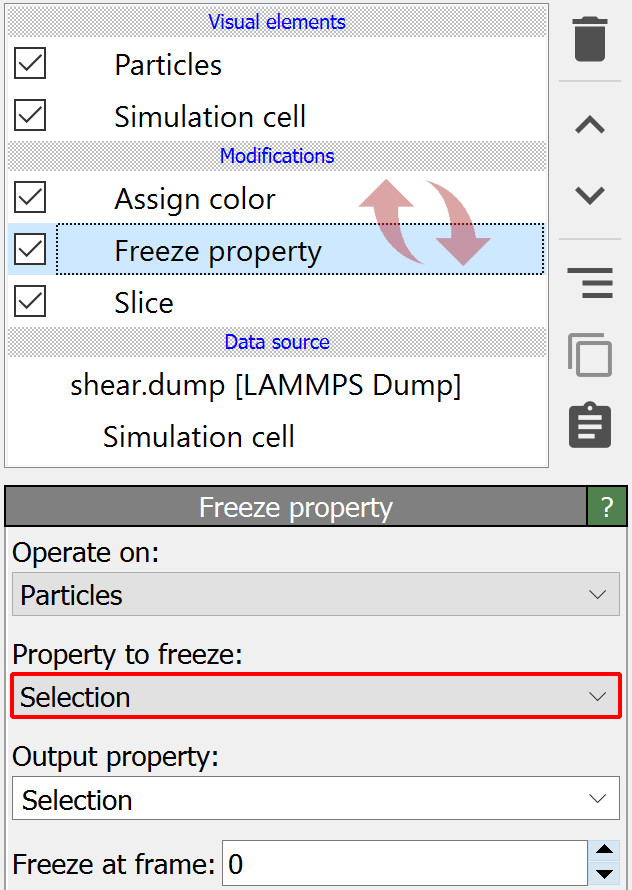Image resolution: width=632 pixels, height=890 pixels.
Task: Disable the Assign color modifier
Action: [30, 198]
